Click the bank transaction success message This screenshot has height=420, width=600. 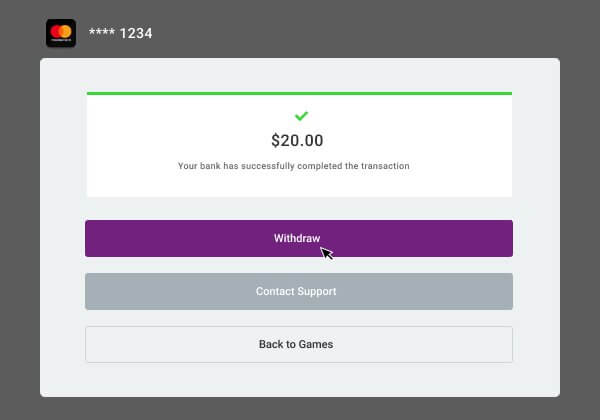tap(293, 166)
